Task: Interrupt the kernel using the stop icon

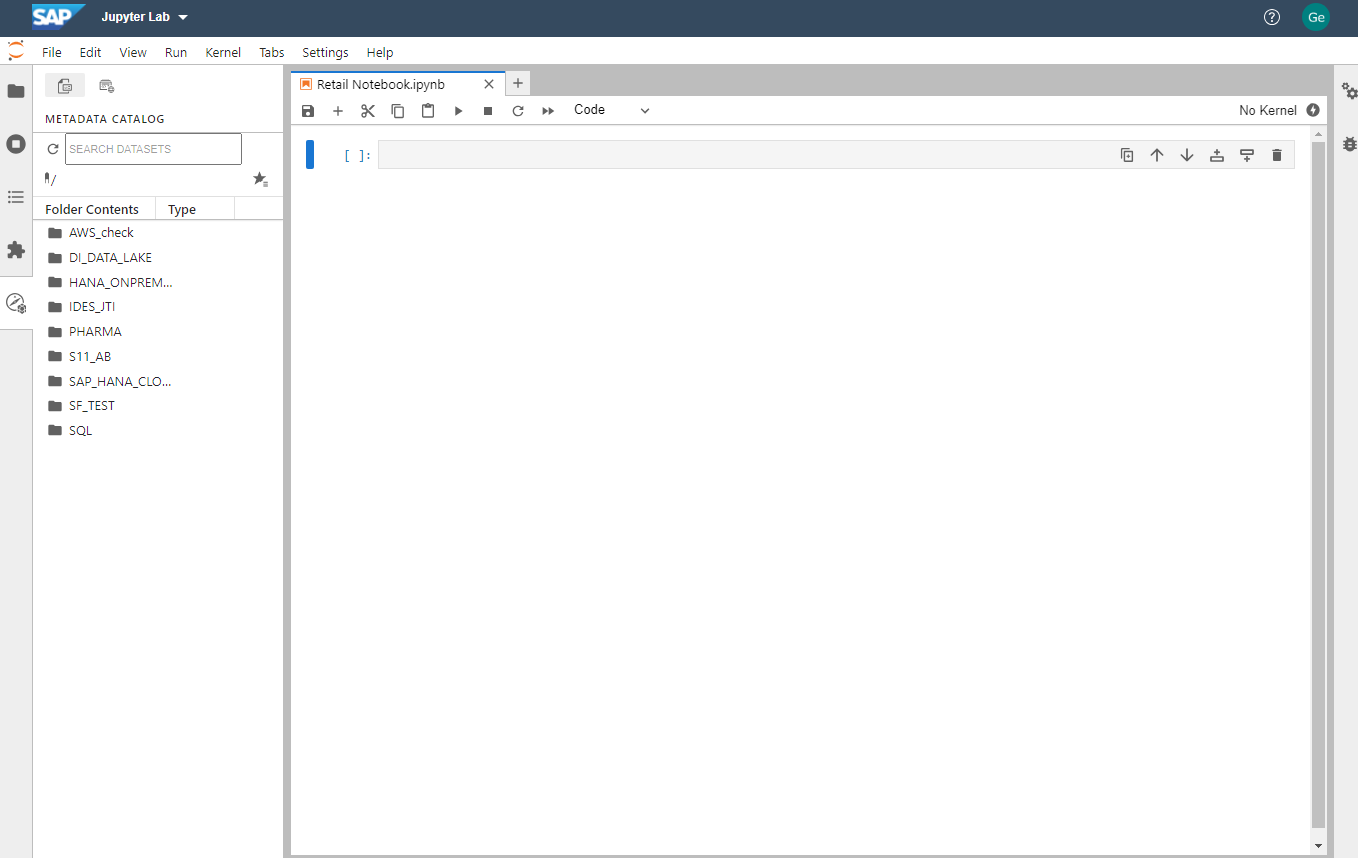Action: 488,111
